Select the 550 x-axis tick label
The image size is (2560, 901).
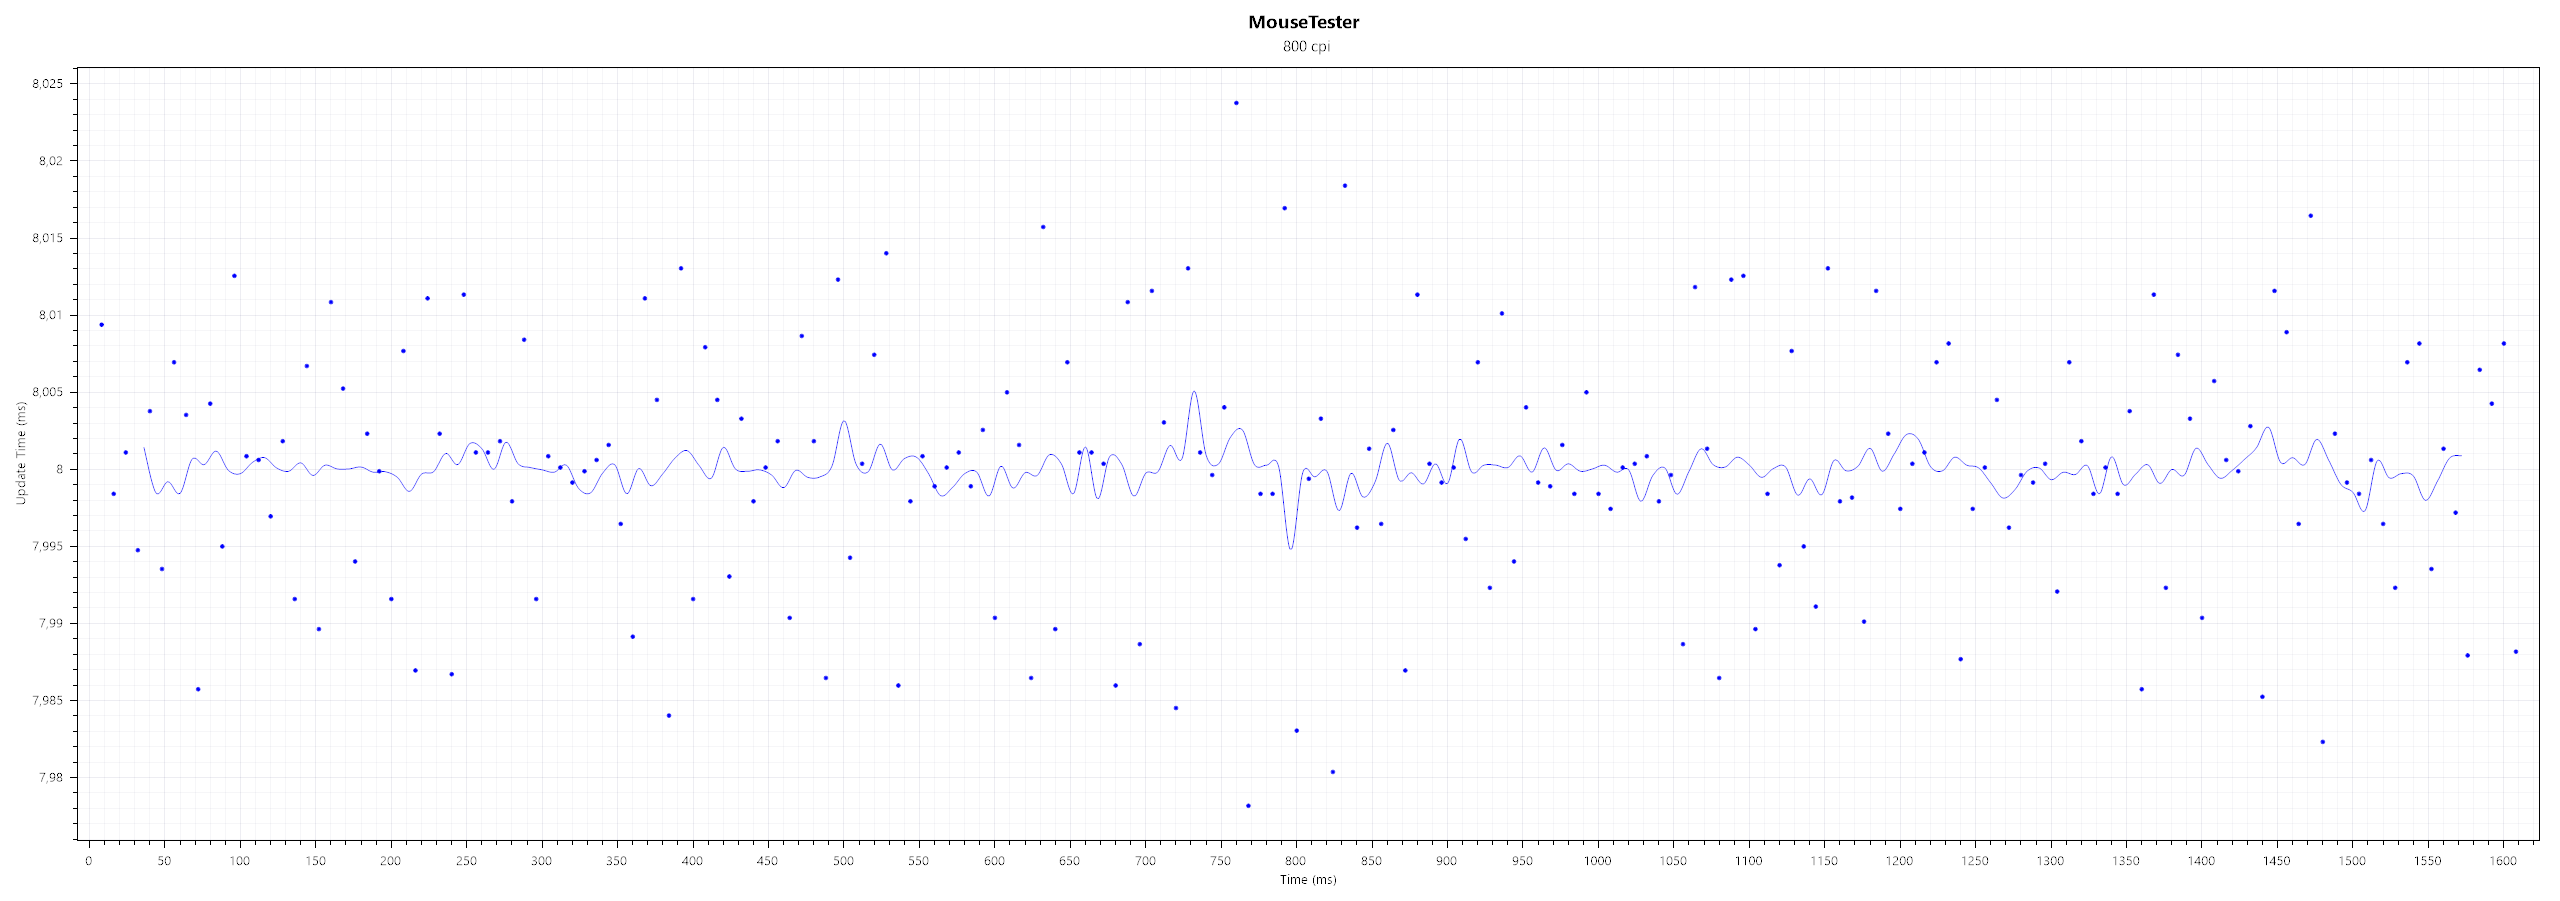click(x=919, y=860)
